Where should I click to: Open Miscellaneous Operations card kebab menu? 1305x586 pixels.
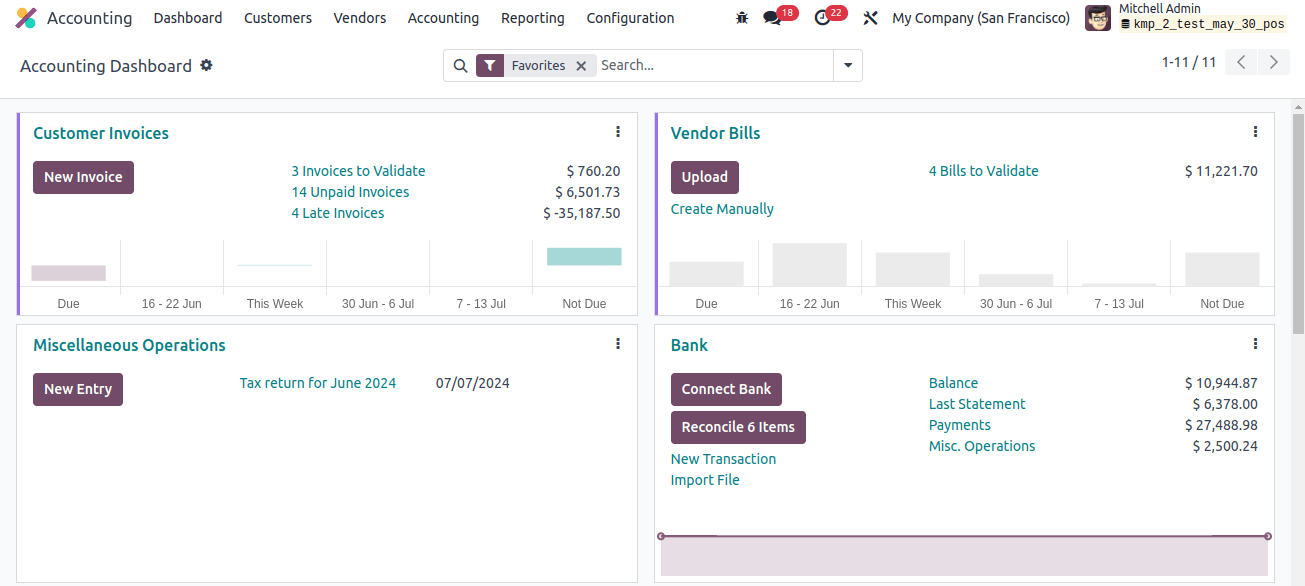coord(618,344)
